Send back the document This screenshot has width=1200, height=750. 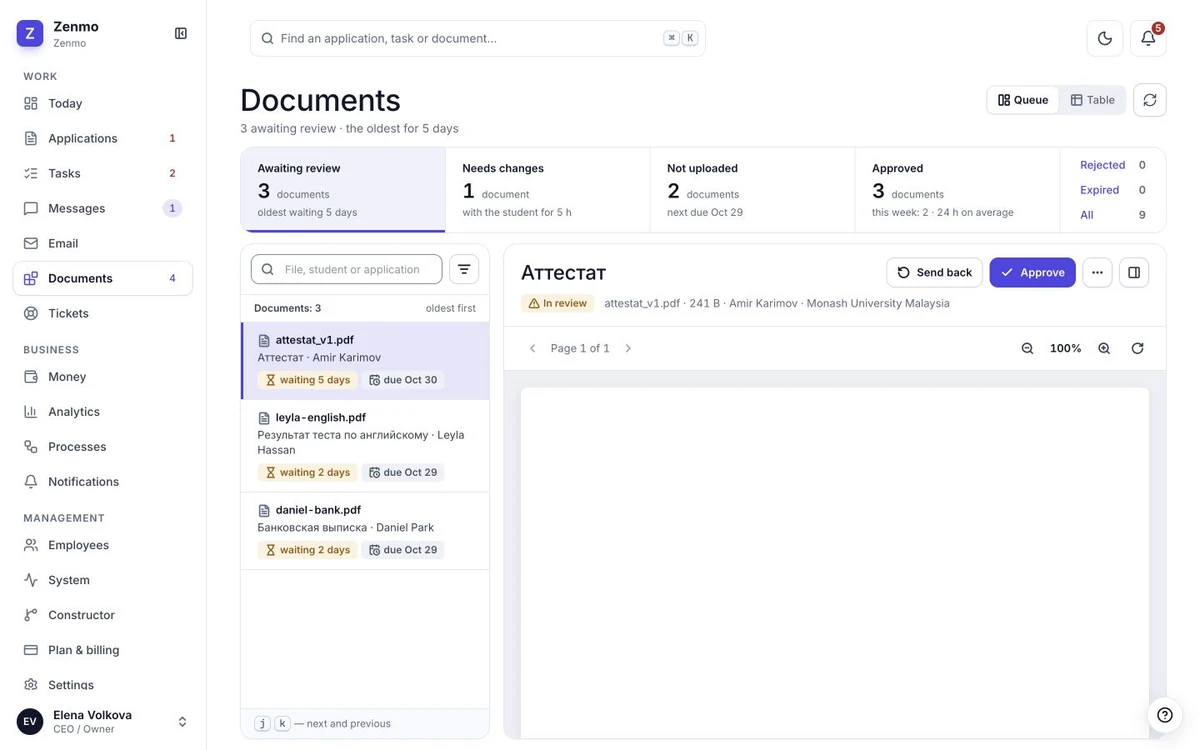tap(934, 272)
